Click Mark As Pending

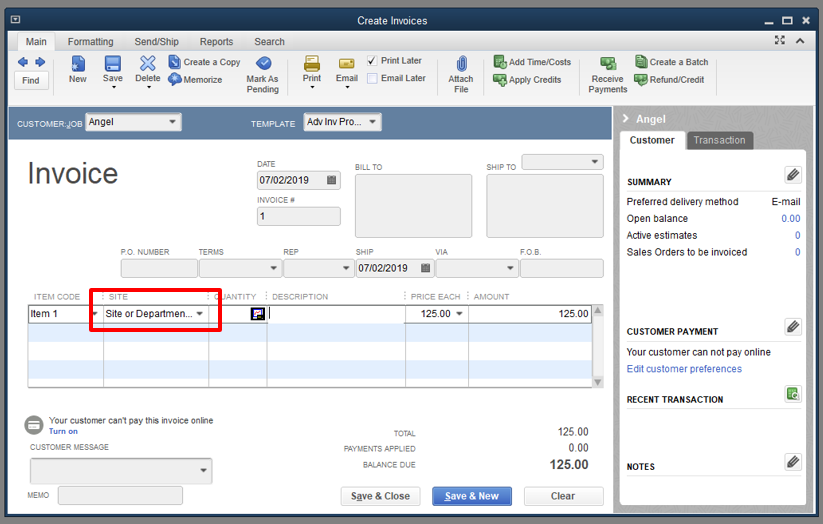262,74
